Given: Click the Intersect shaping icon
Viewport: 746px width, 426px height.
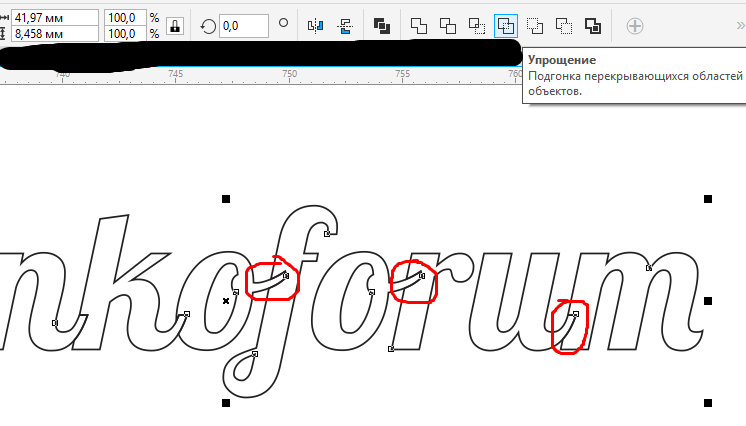Looking at the screenshot, I should (x=477, y=25).
